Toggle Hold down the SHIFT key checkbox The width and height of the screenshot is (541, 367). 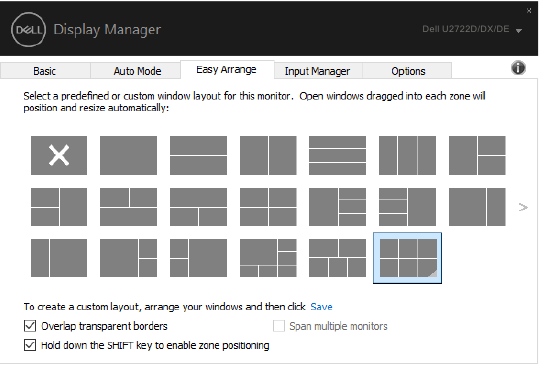click(30, 345)
